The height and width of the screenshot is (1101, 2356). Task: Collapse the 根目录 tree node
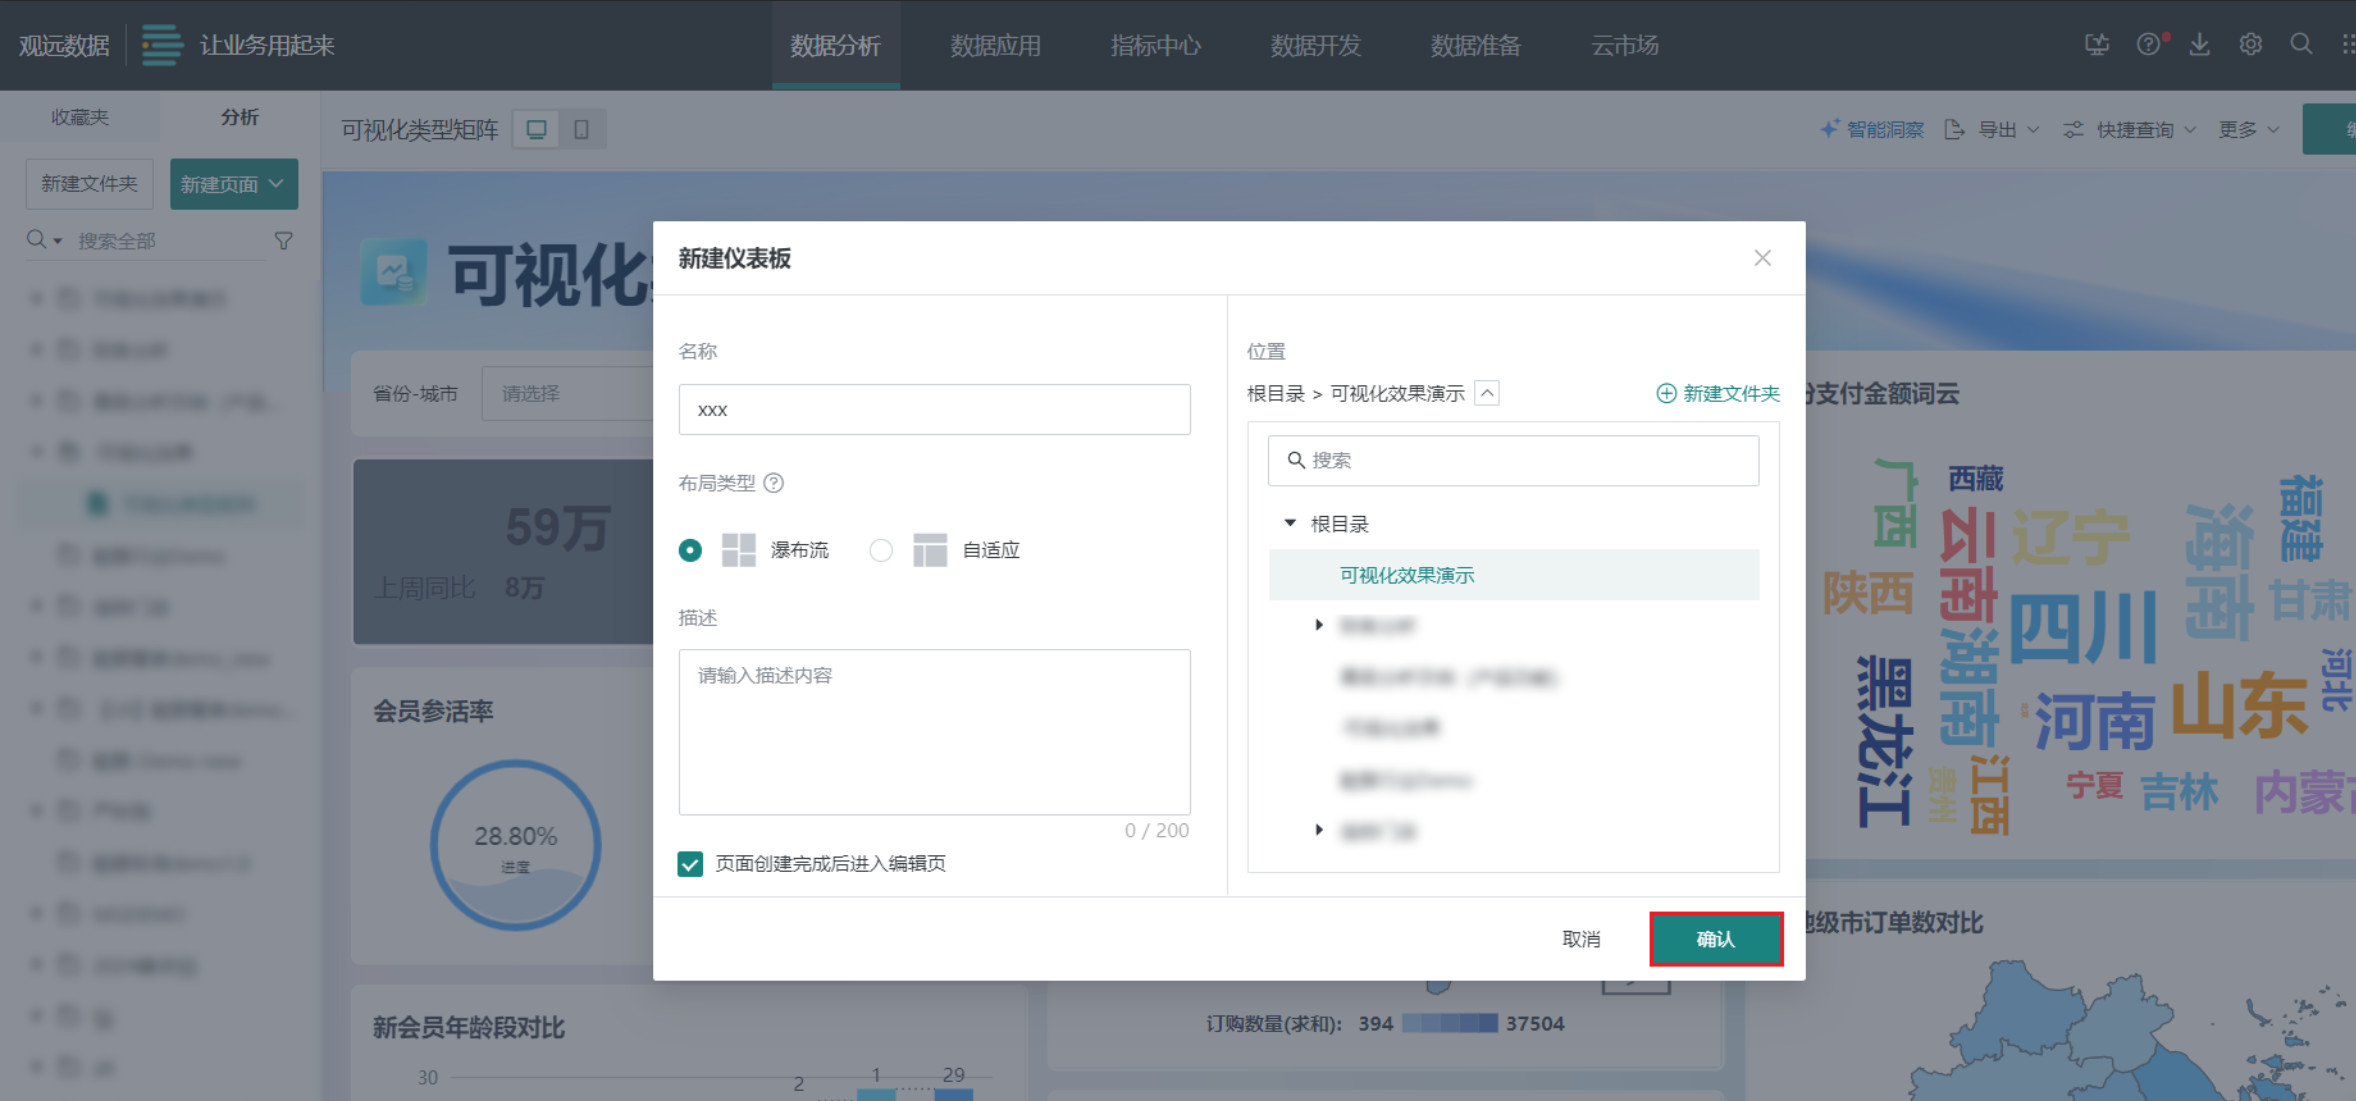click(x=1290, y=523)
